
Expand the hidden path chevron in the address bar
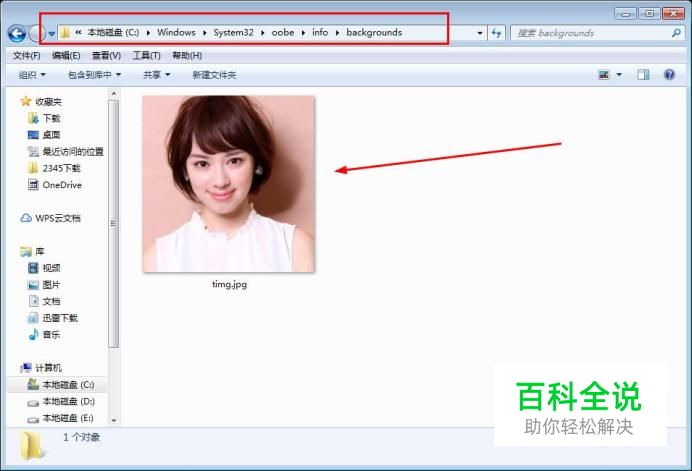(78, 32)
